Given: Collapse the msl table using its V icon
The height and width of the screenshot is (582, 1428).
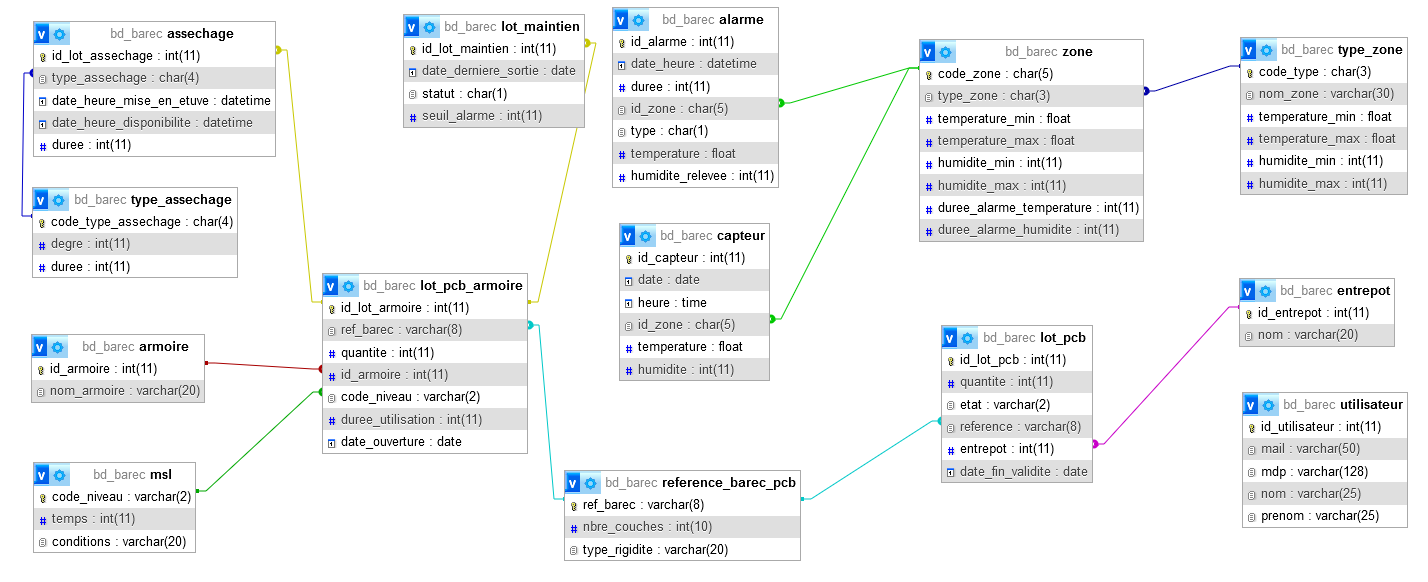Looking at the screenshot, I should tap(42, 475).
